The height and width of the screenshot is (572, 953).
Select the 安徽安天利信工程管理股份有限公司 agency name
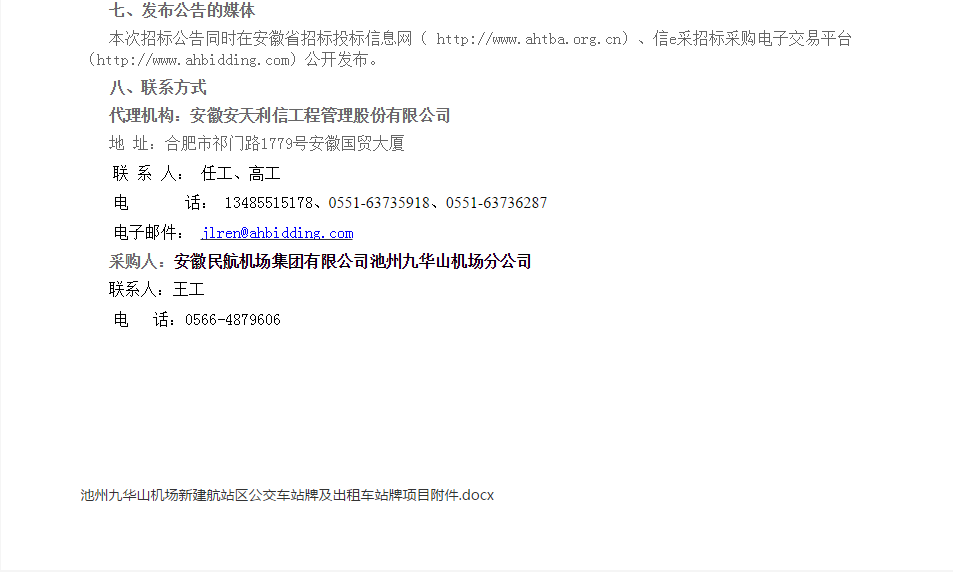(320, 115)
